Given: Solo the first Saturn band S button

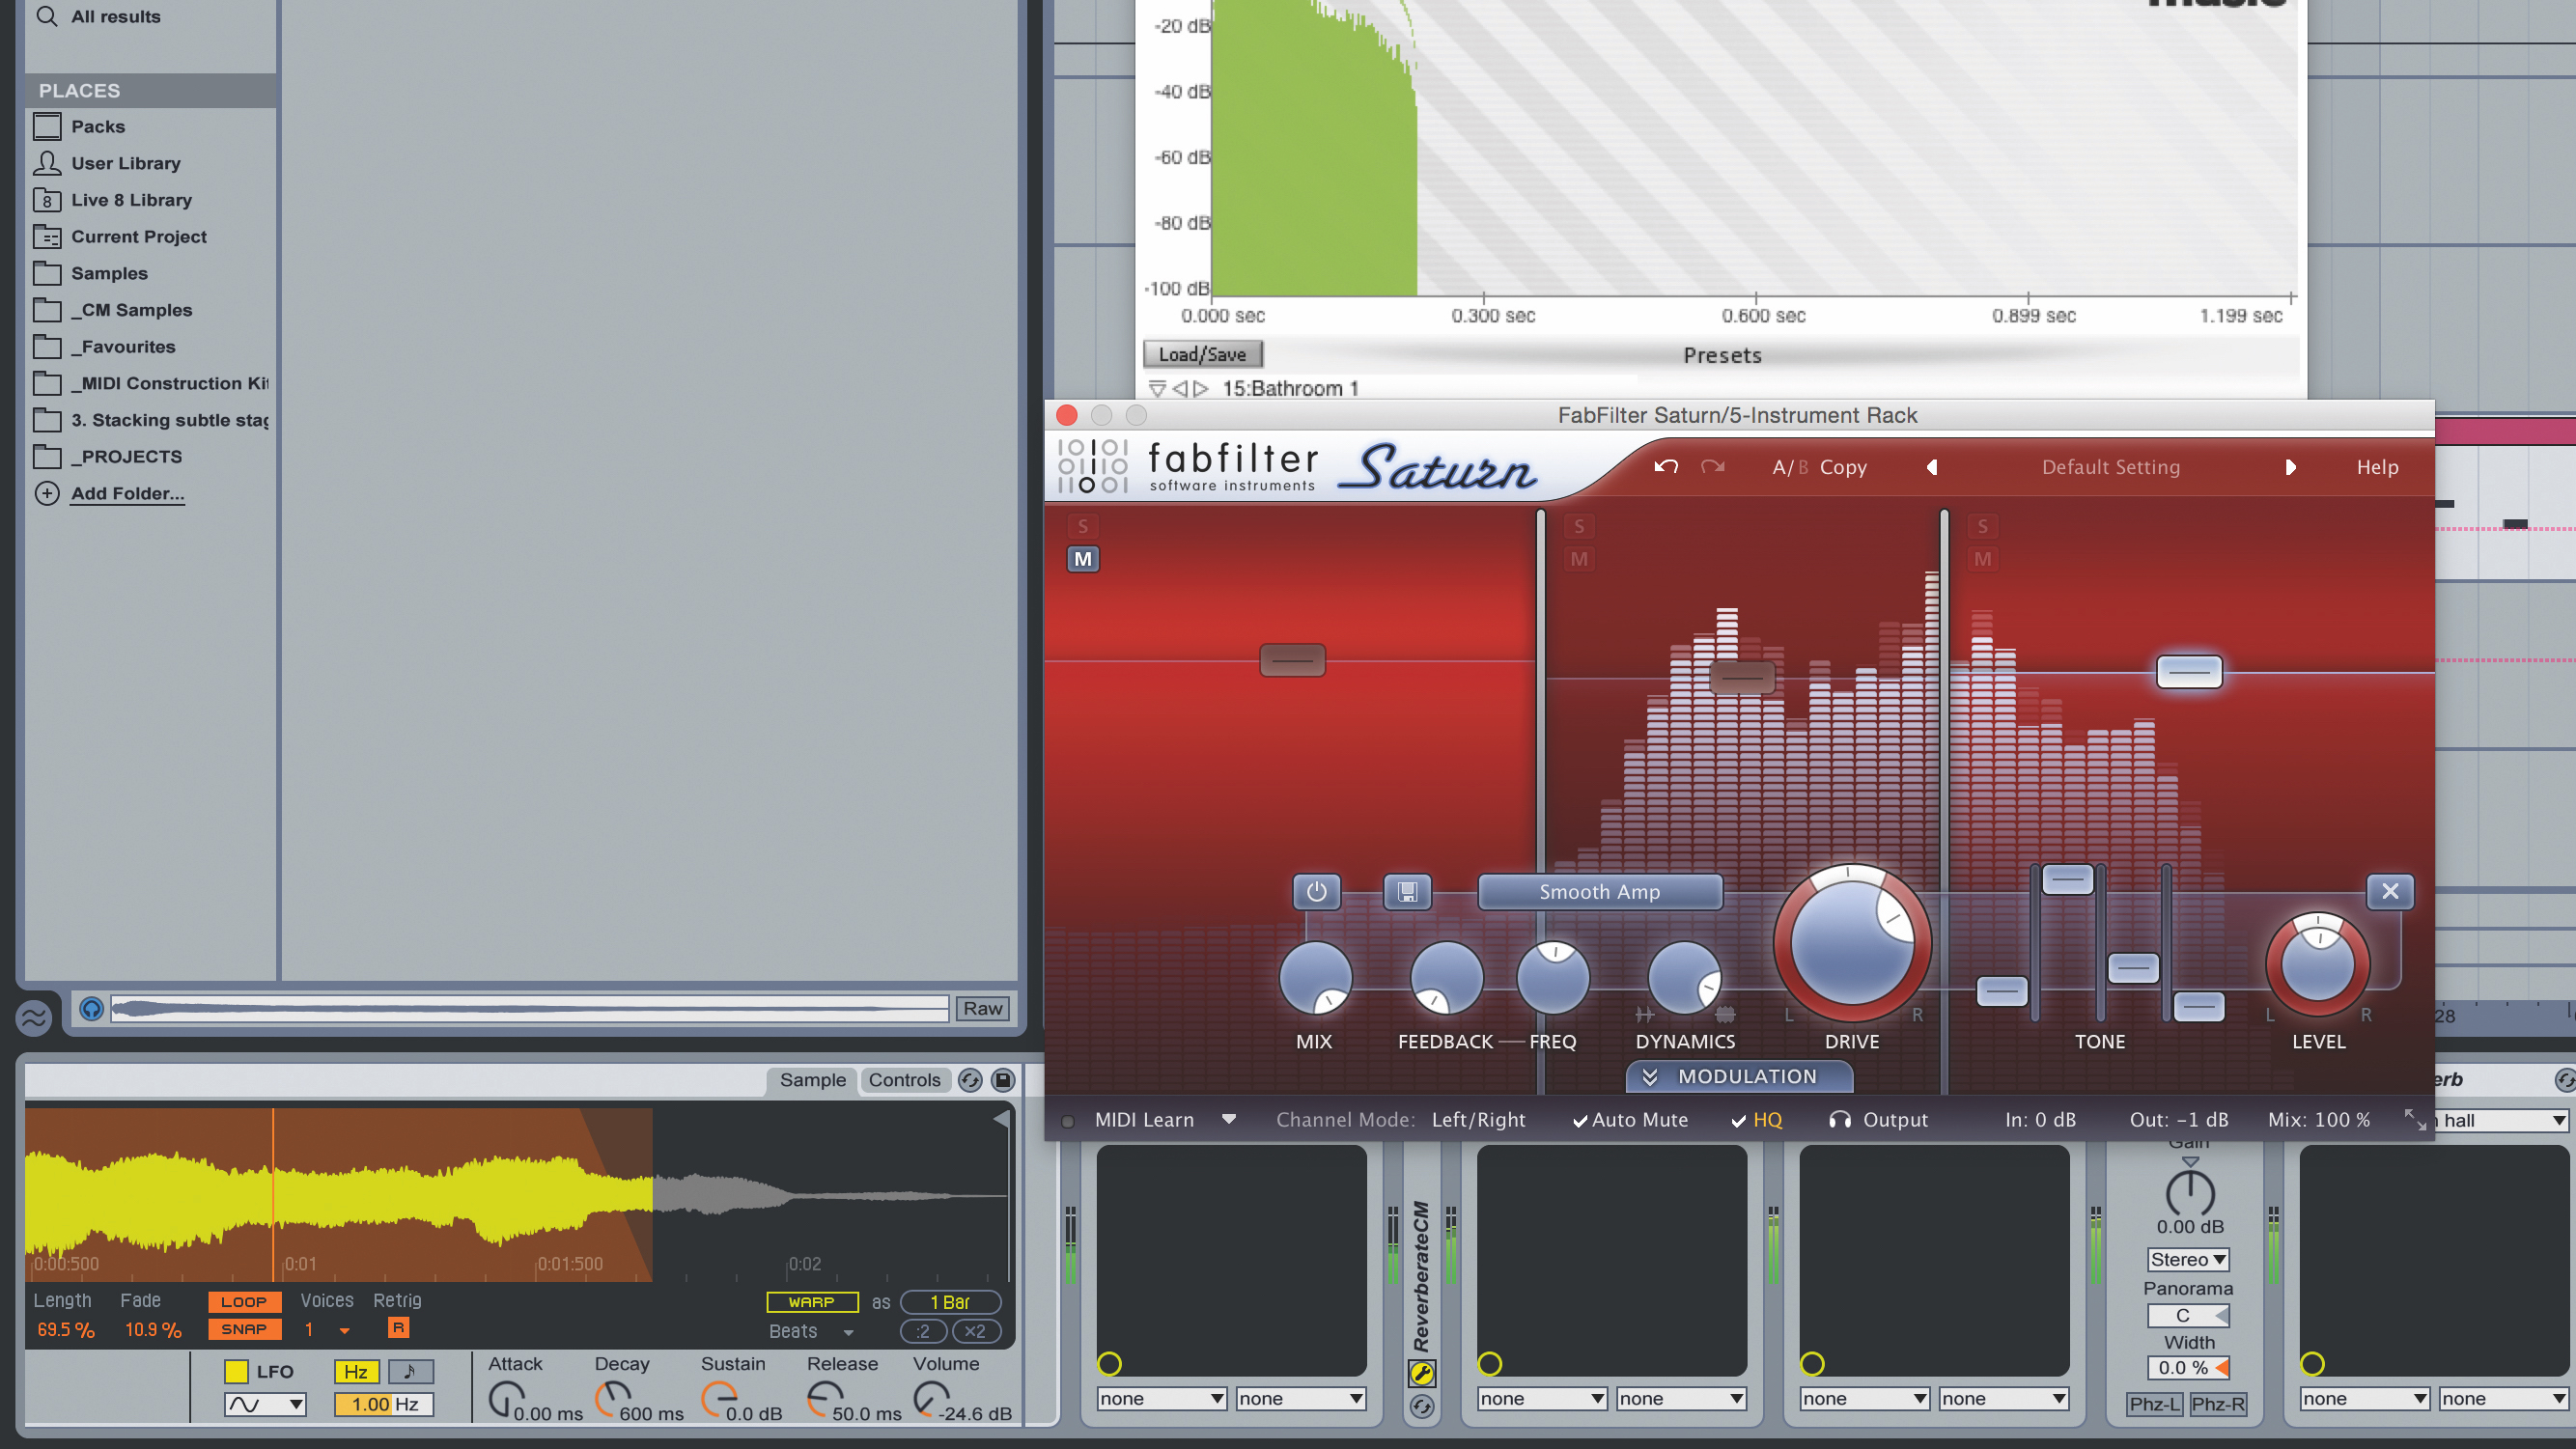Looking at the screenshot, I should [x=1083, y=526].
